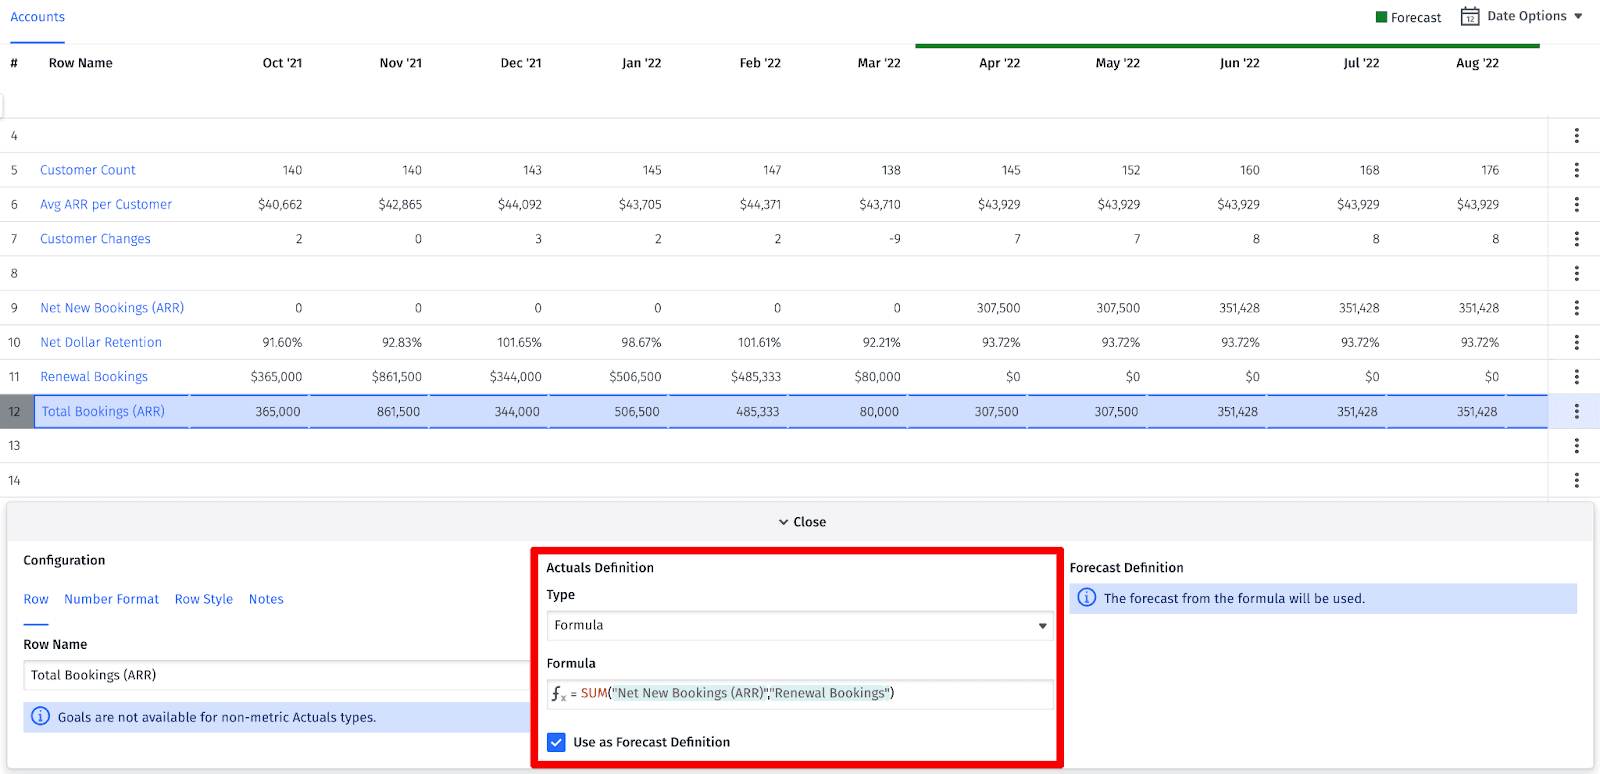Viewport: 1600px width, 774px height.
Task: Open the Notes tab
Action: (266, 599)
